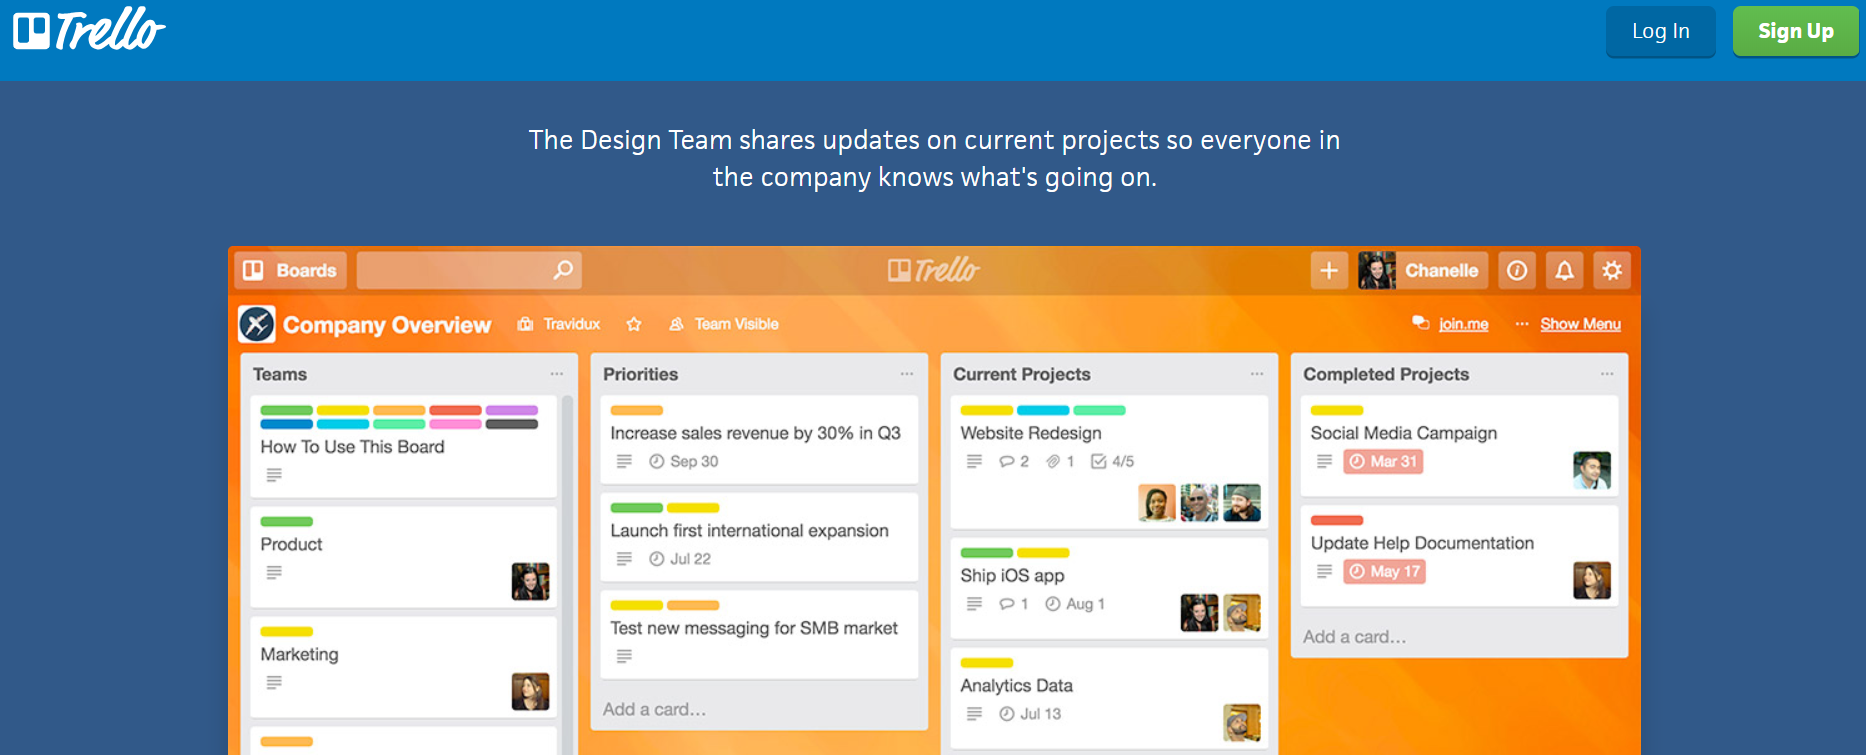Click the board search field
Screen dimensions: 1866x755
[x=469, y=270]
